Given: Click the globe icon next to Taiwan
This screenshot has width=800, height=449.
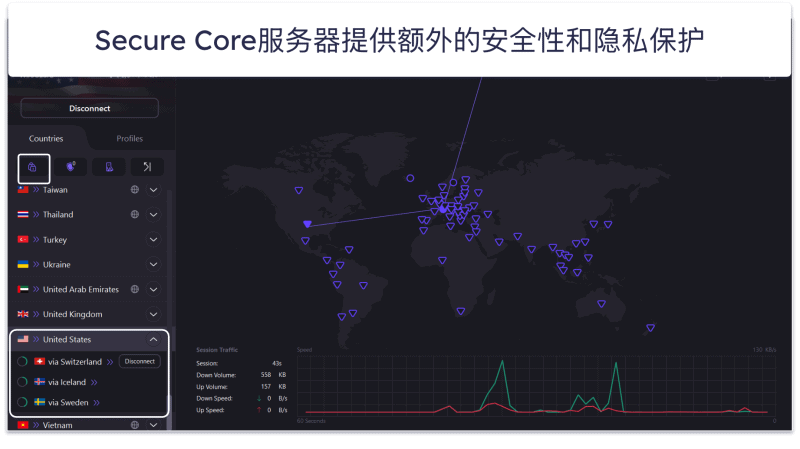Looking at the screenshot, I should point(135,189).
